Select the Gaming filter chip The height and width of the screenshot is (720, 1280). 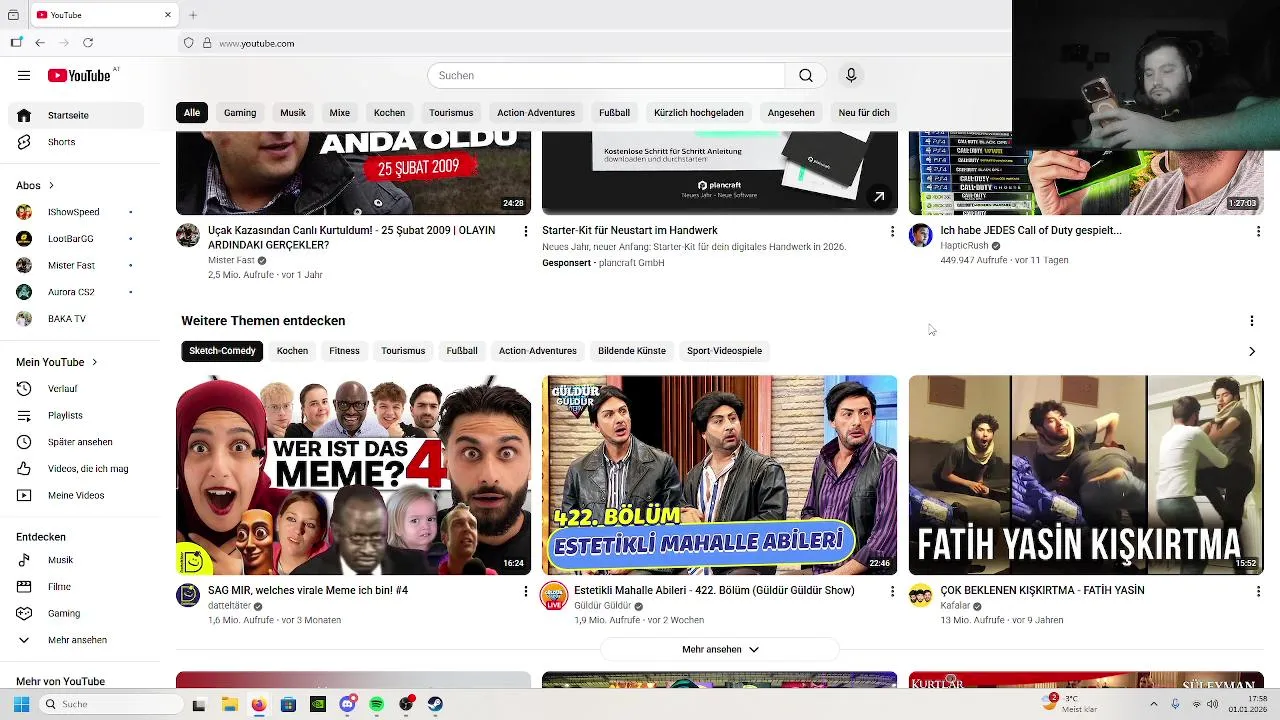click(240, 113)
